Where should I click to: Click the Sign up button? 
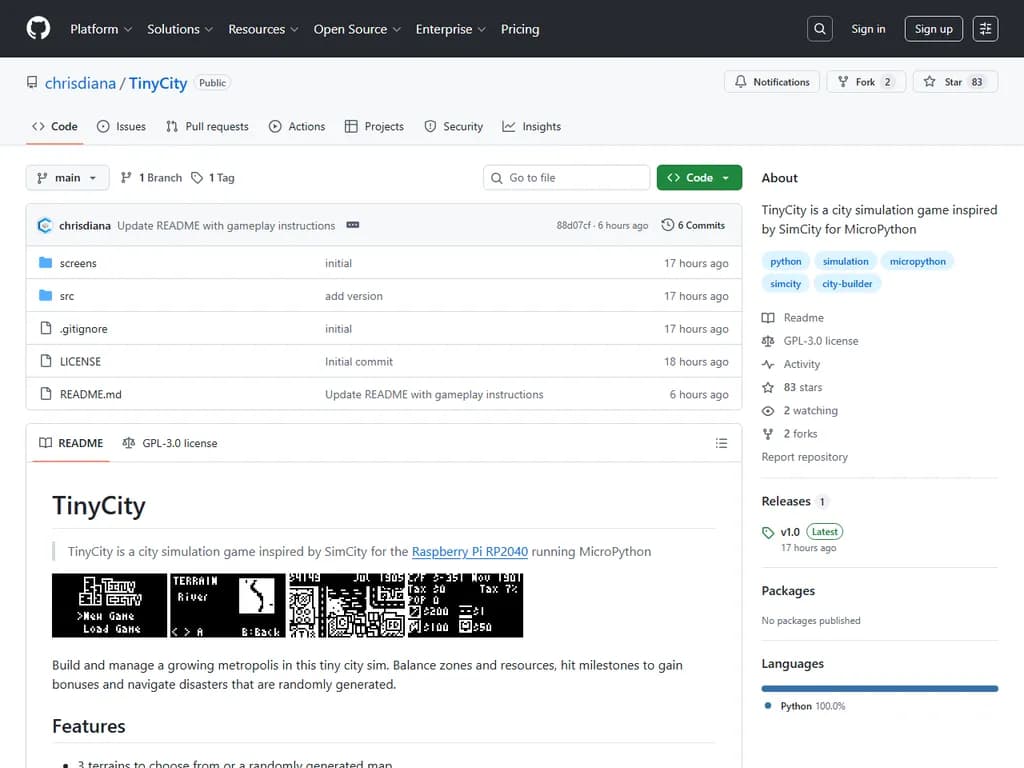pos(932,29)
